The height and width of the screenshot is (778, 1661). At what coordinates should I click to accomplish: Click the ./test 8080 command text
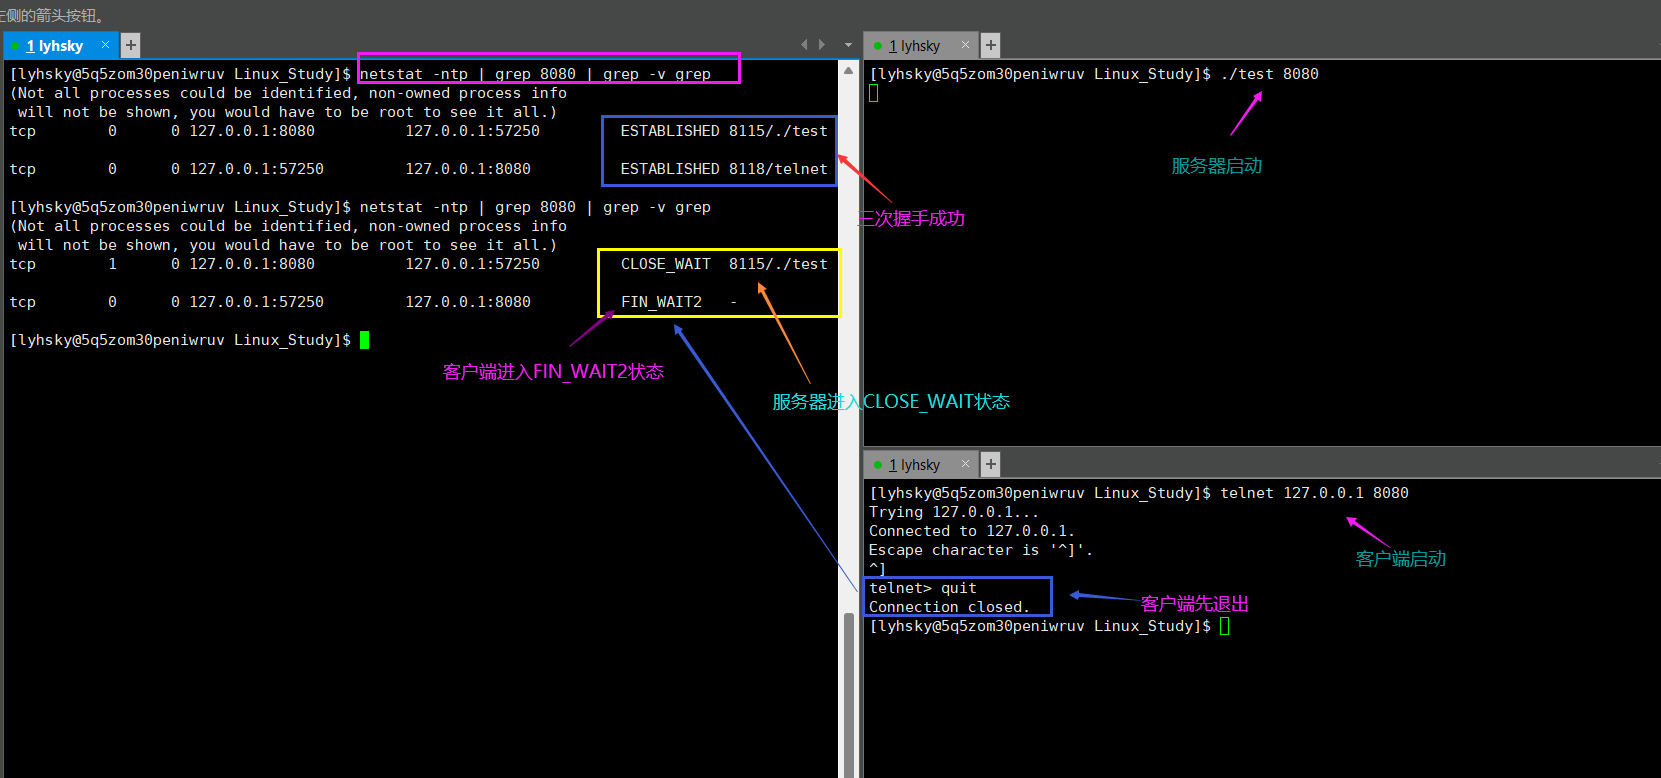coord(1270,74)
